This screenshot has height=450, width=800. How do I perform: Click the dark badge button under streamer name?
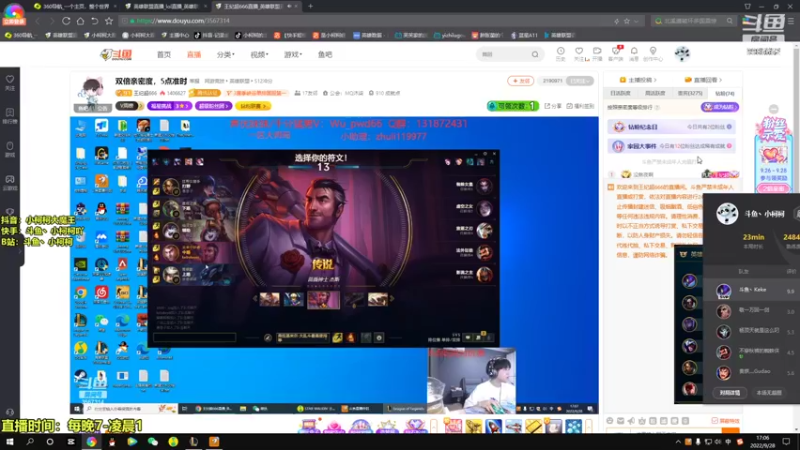click(130, 106)
